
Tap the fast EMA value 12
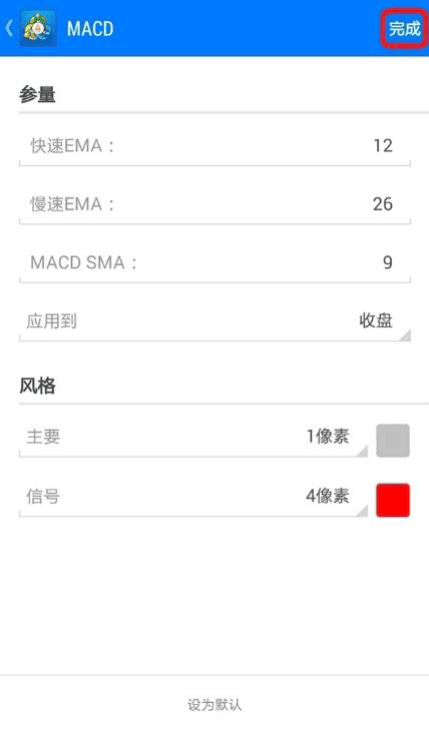coord(383,146)
